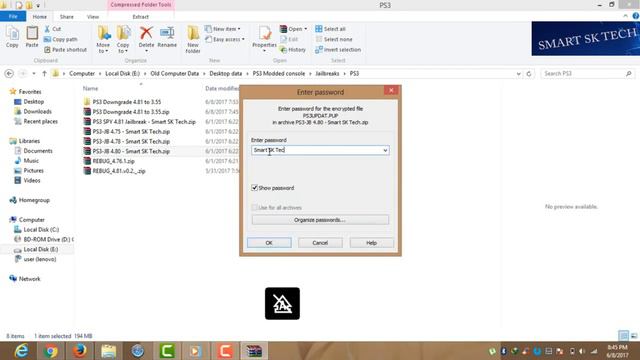Click the red Delete icon
The height and width of the screenshot is (360, 640).
pos(146,33)
